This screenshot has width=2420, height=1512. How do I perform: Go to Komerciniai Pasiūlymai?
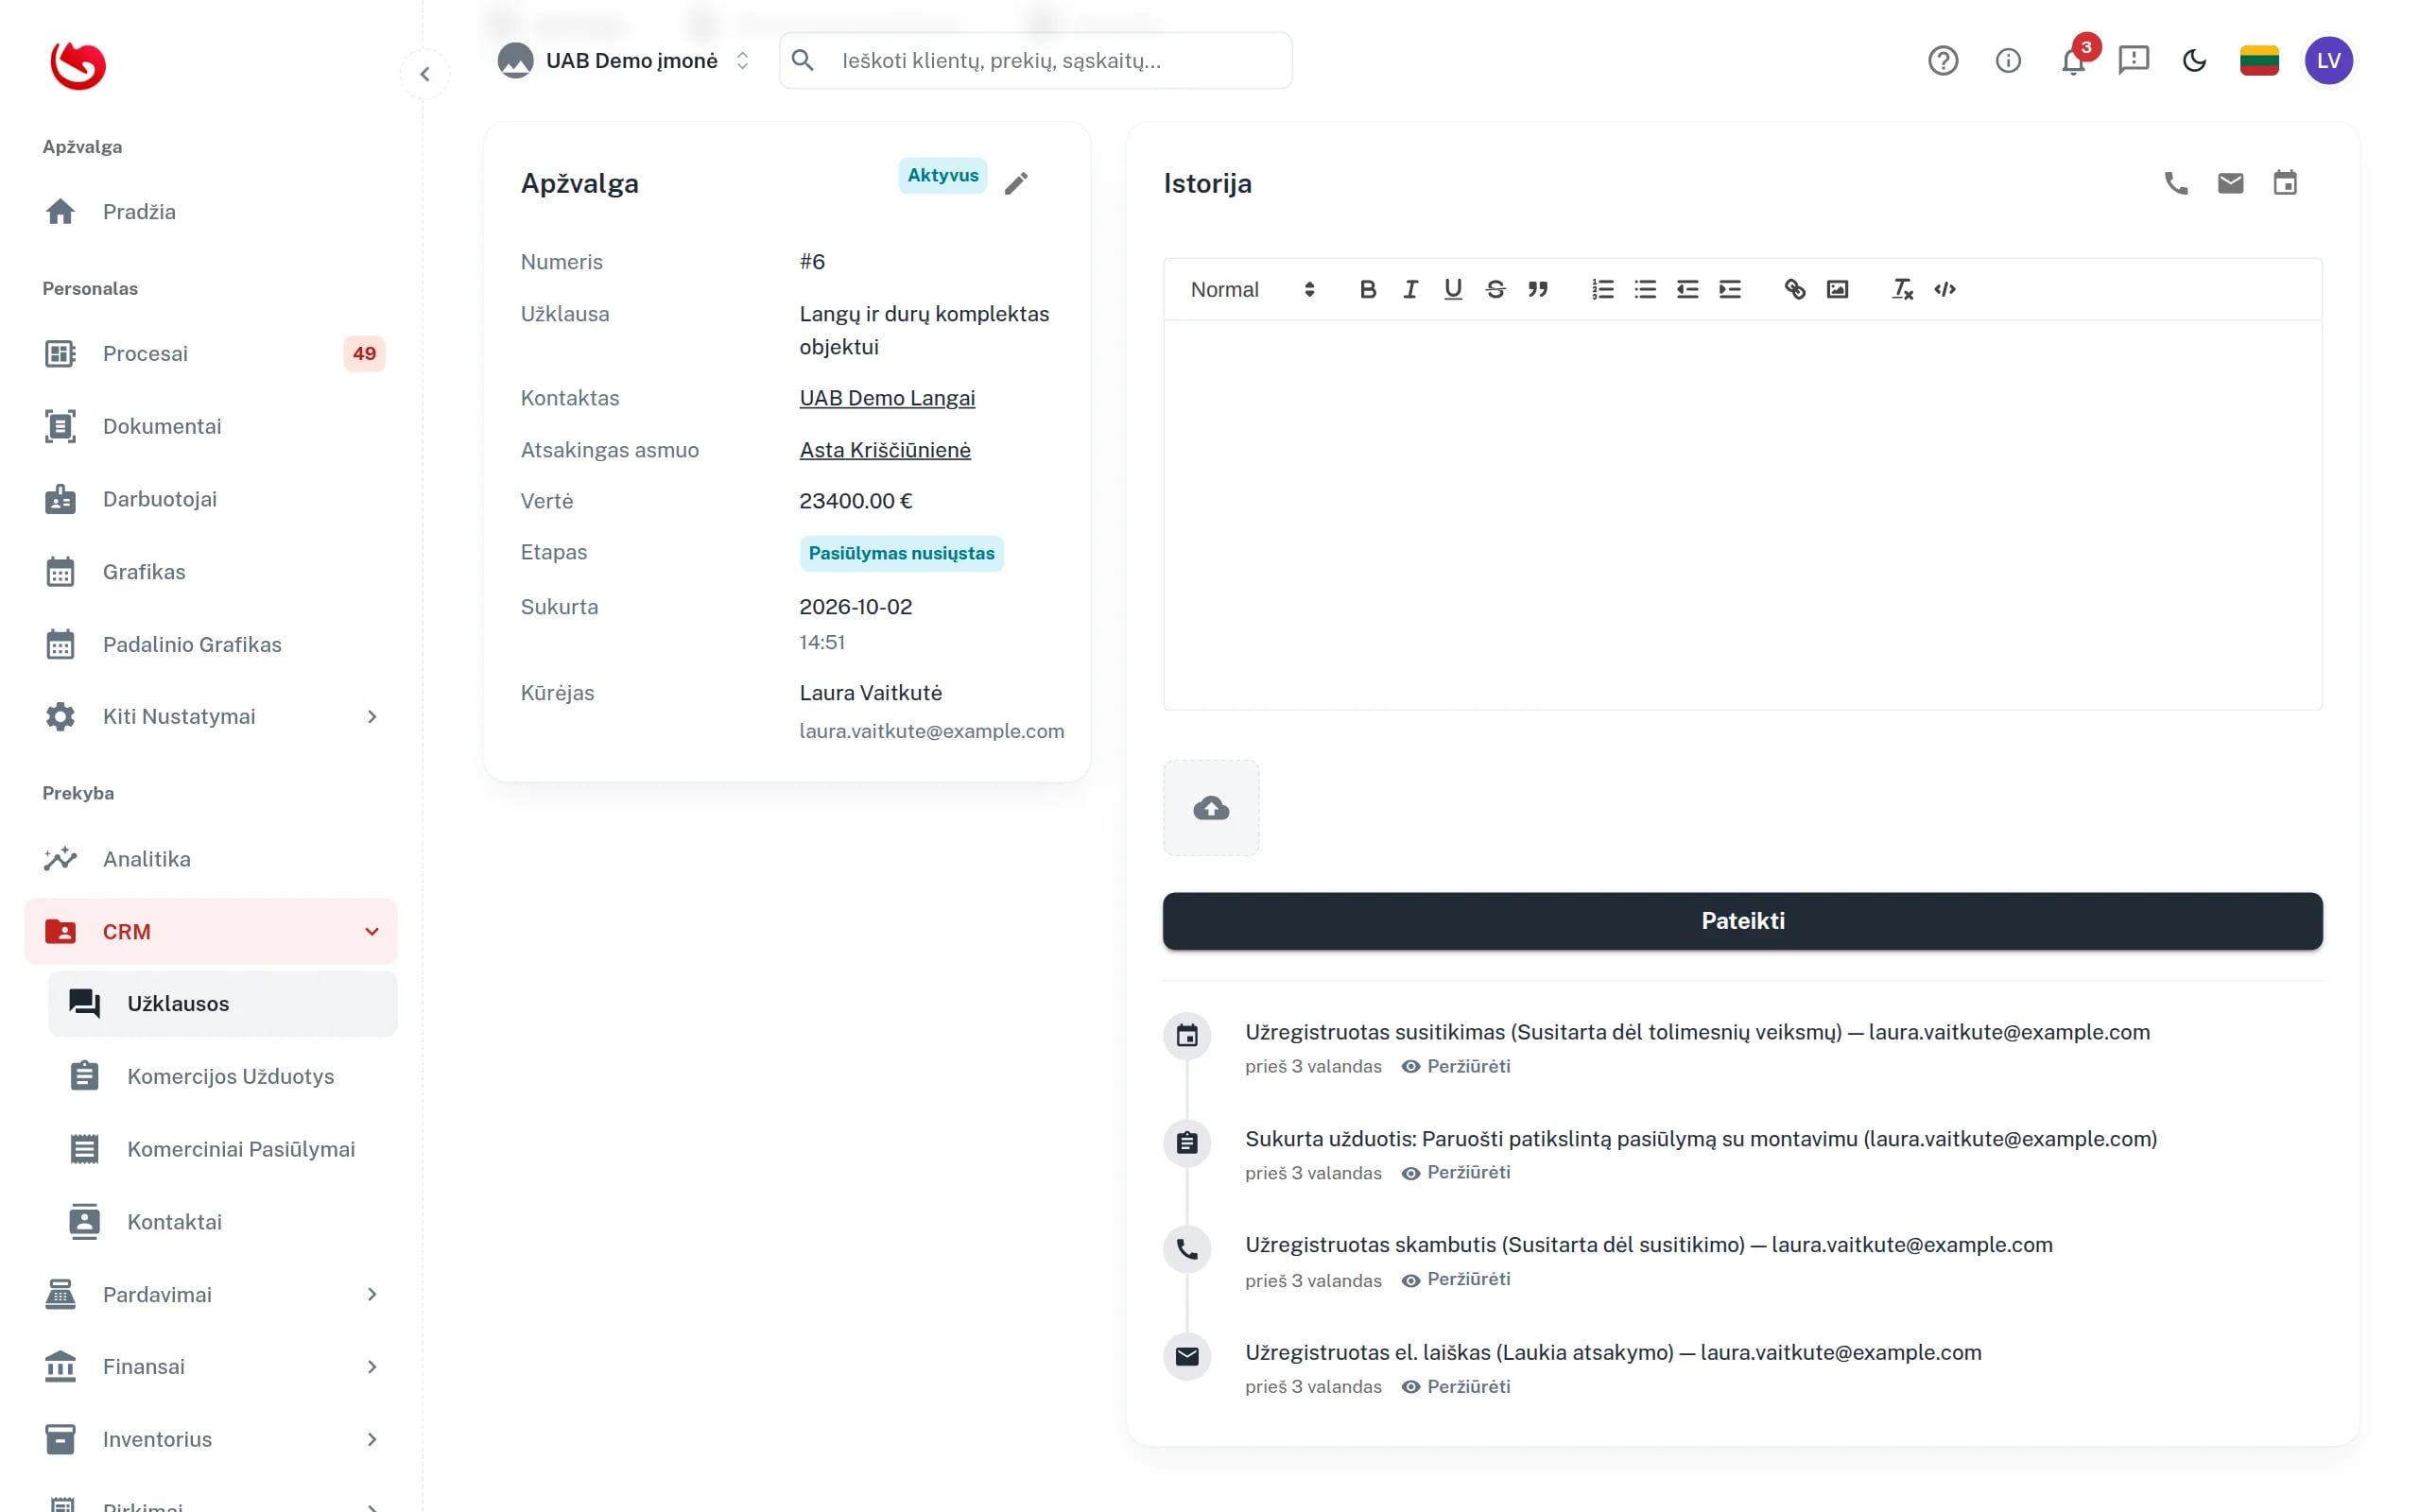click(x=223, y=1150)
